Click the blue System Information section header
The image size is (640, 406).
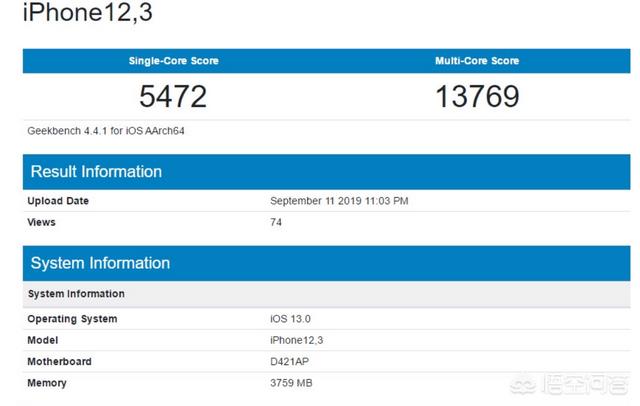click(327, 263)
